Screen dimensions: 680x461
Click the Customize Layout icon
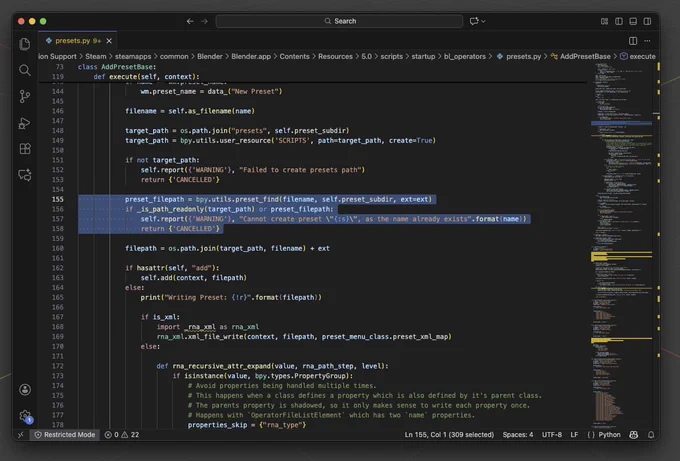604,21
